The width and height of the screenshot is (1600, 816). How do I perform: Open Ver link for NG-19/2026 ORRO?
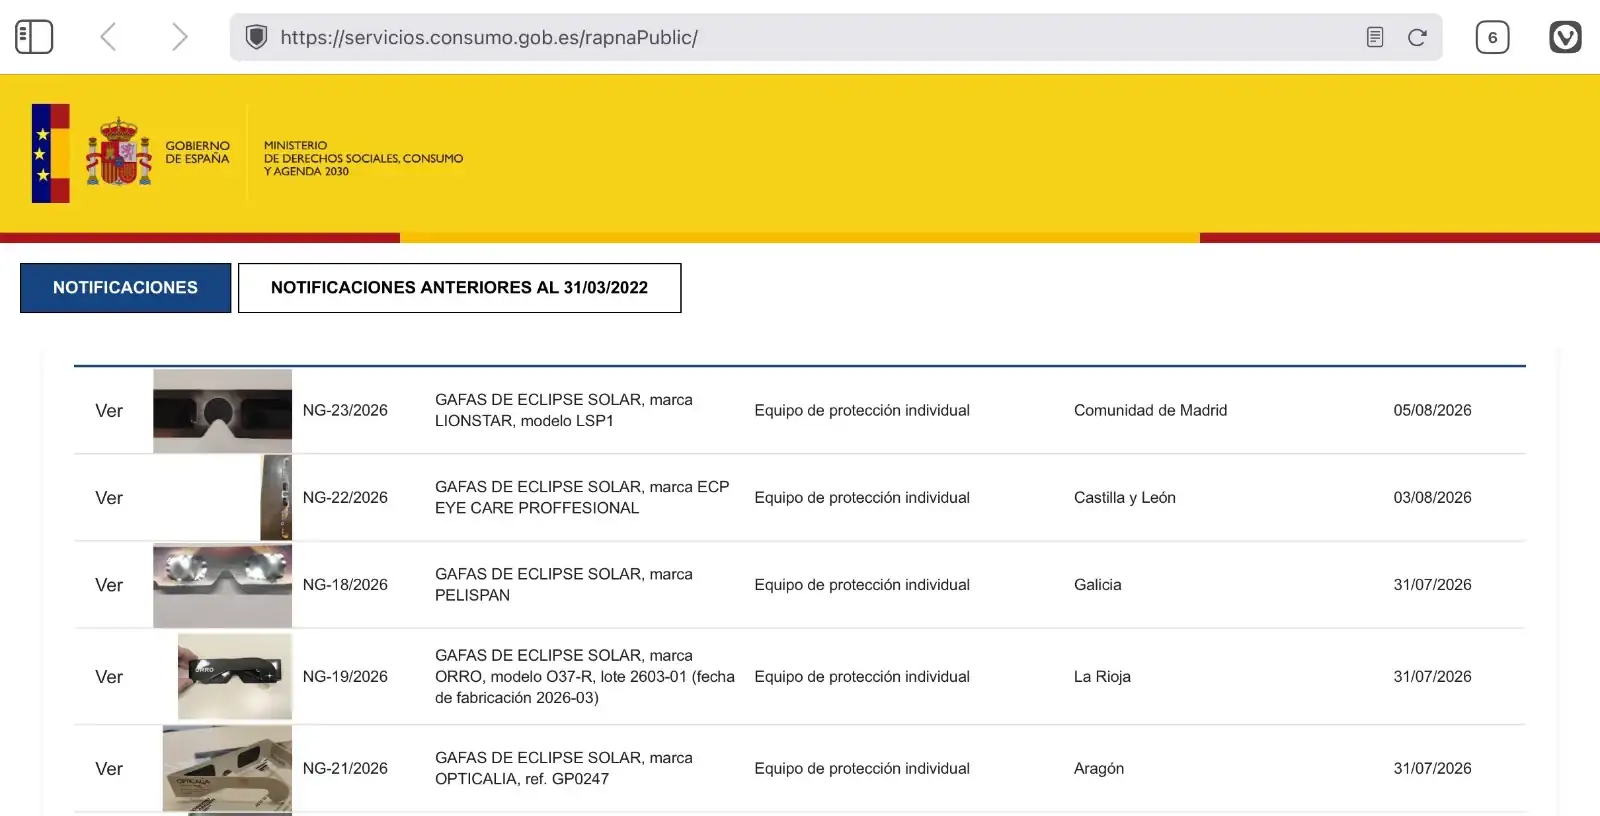point(109,677)
